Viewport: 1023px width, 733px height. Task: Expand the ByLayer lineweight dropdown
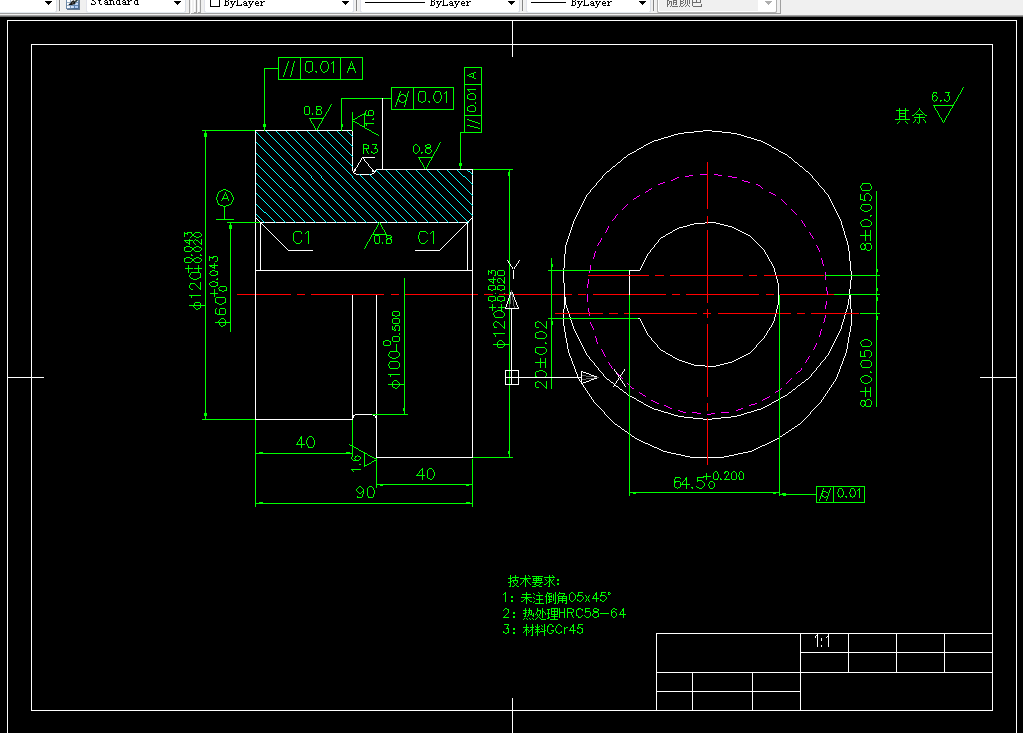(x=642, y=4)
